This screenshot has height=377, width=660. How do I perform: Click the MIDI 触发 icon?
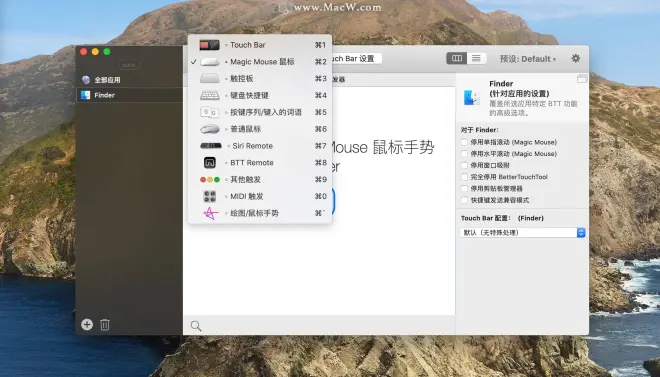tap(210, 196)
